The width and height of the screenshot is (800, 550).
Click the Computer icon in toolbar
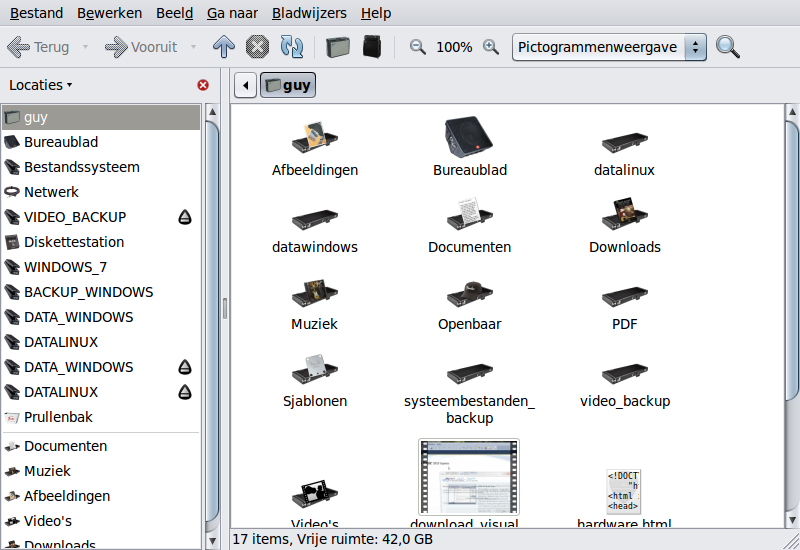(373, 47)
